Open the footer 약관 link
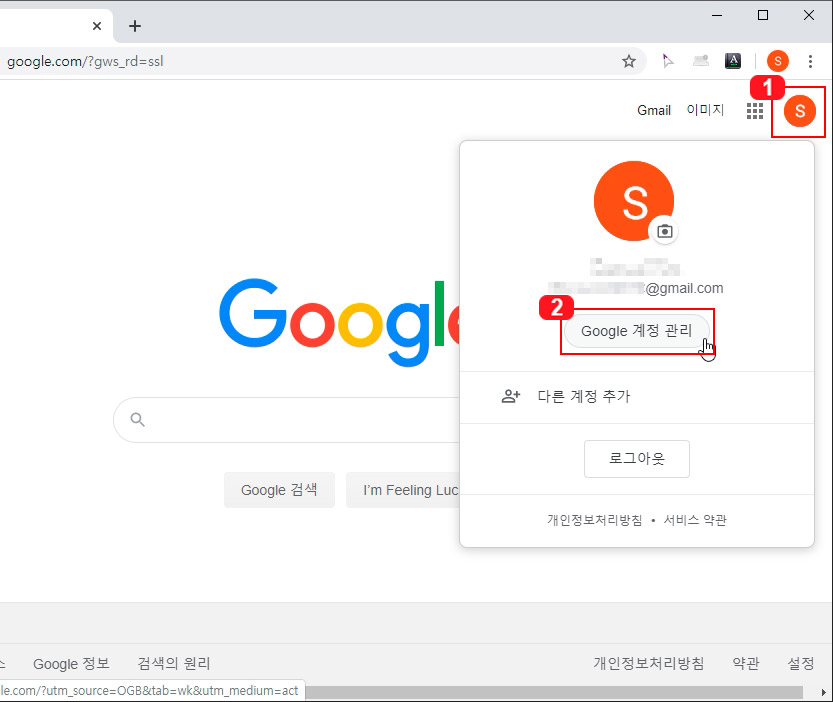833x702 pixels. coord(746,663)
